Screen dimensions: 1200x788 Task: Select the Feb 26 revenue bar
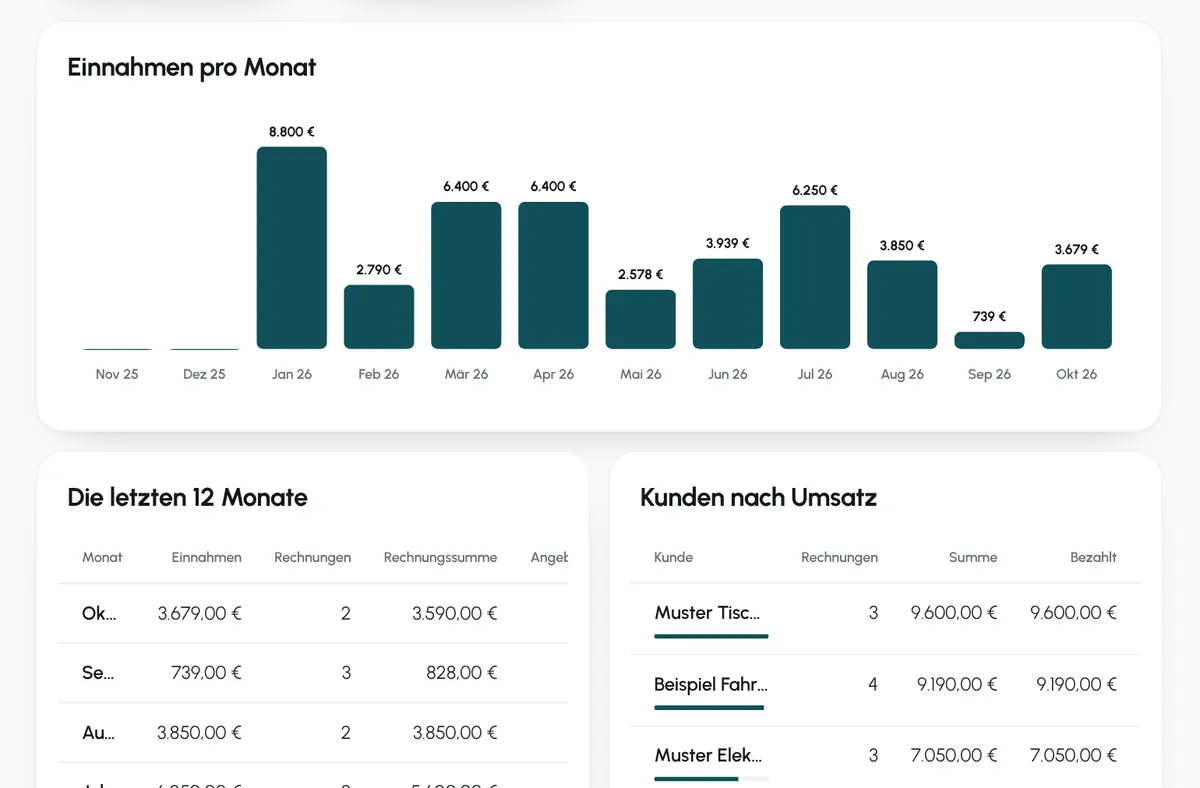(x=379, y=317)
